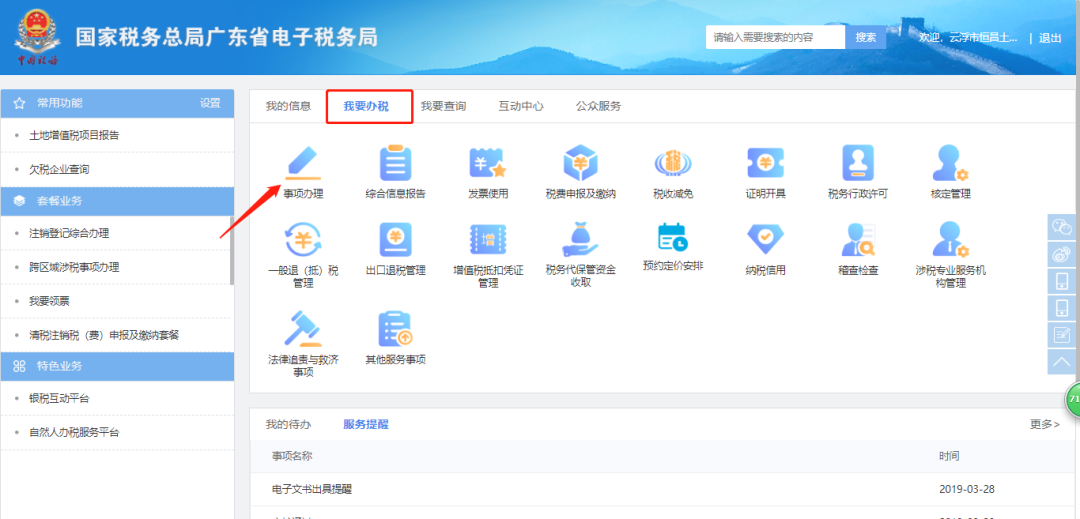Switch to 服务提醒 tab
This screenshot has width=1080, height=519.
(366, 424)
